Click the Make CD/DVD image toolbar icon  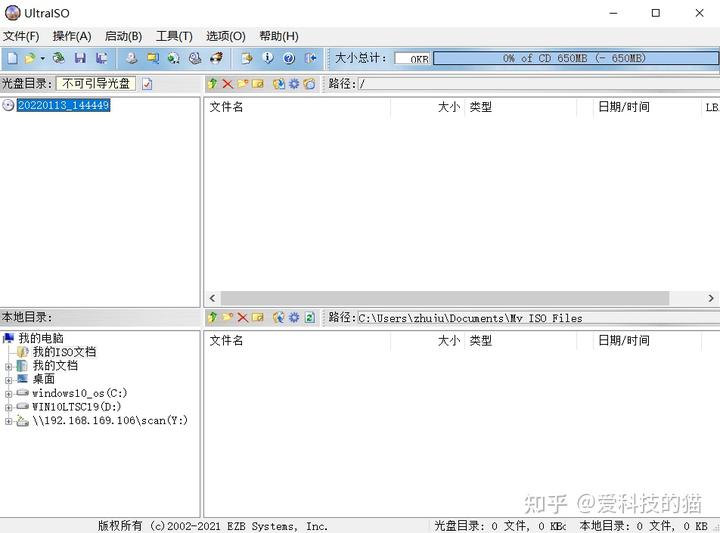point(132,58)
